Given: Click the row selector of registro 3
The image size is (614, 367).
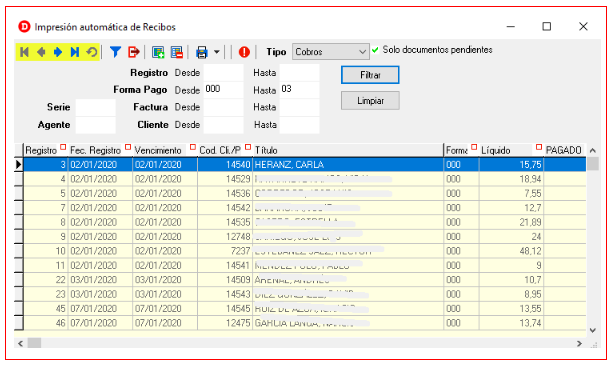Looking at the screenshot, I should click(18, 165).
